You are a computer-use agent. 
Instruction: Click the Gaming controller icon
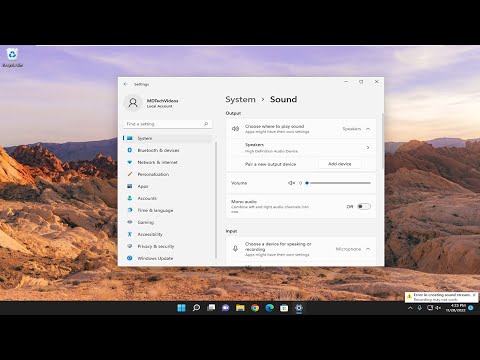point(130,222)
